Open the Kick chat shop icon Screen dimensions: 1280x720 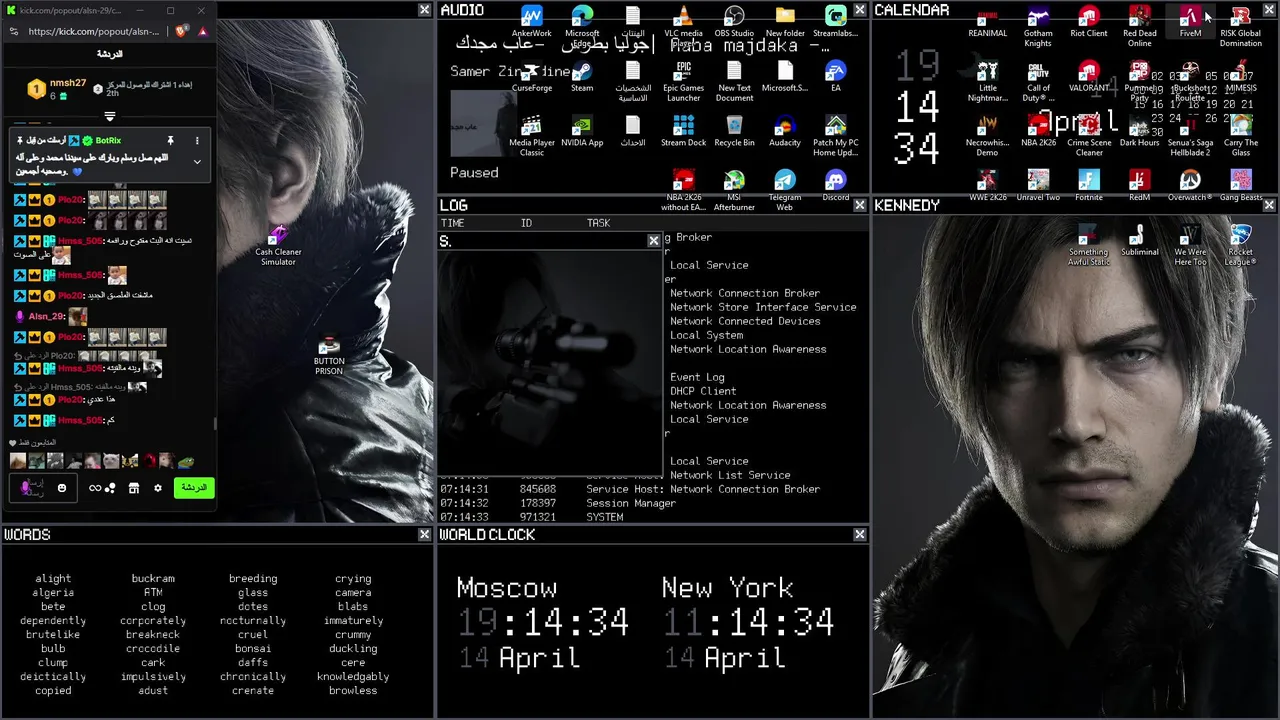point(133,488)
